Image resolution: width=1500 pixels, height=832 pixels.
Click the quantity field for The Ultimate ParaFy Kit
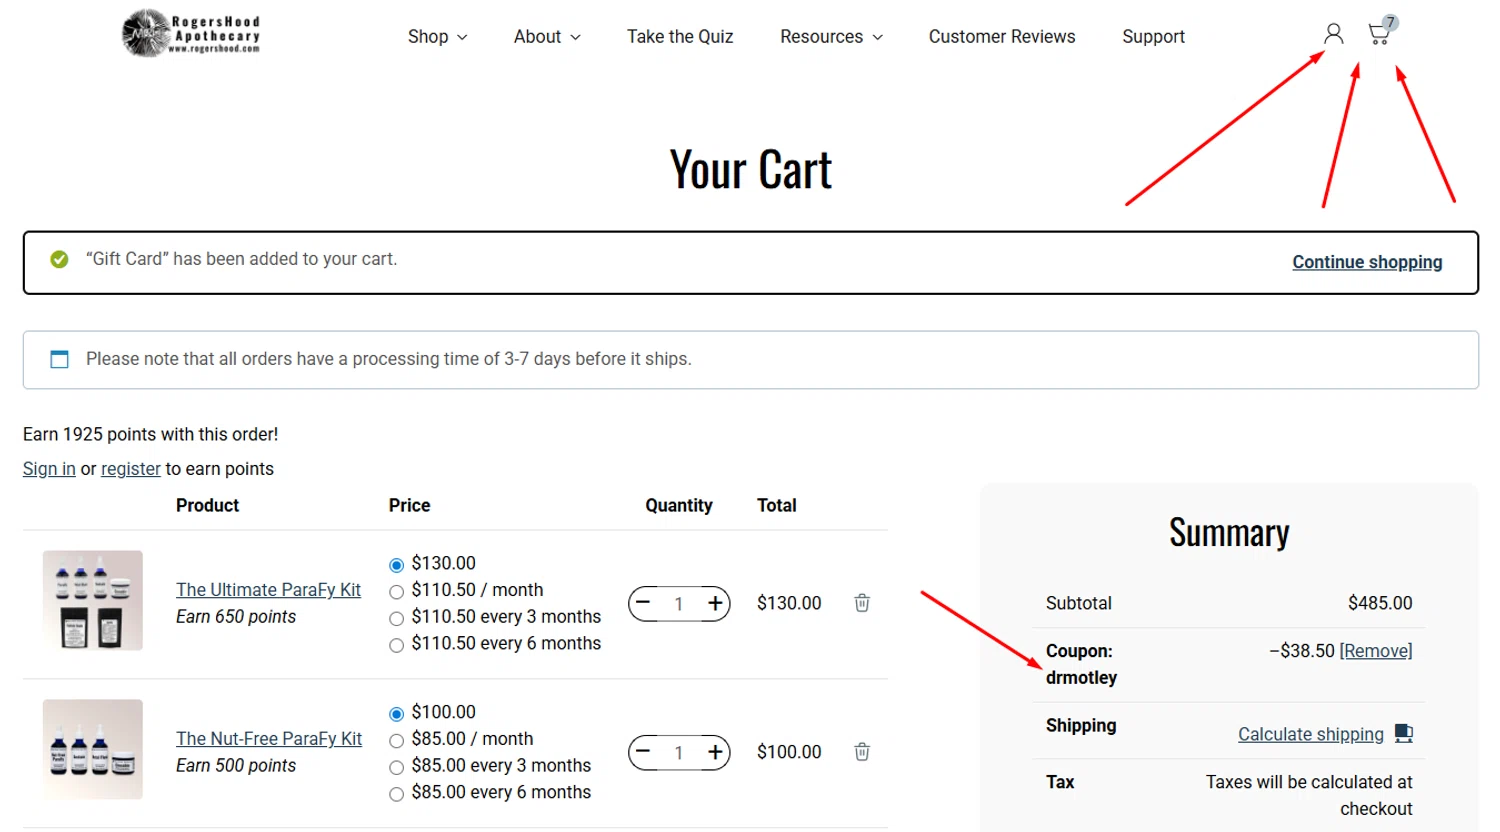point(679,604)
